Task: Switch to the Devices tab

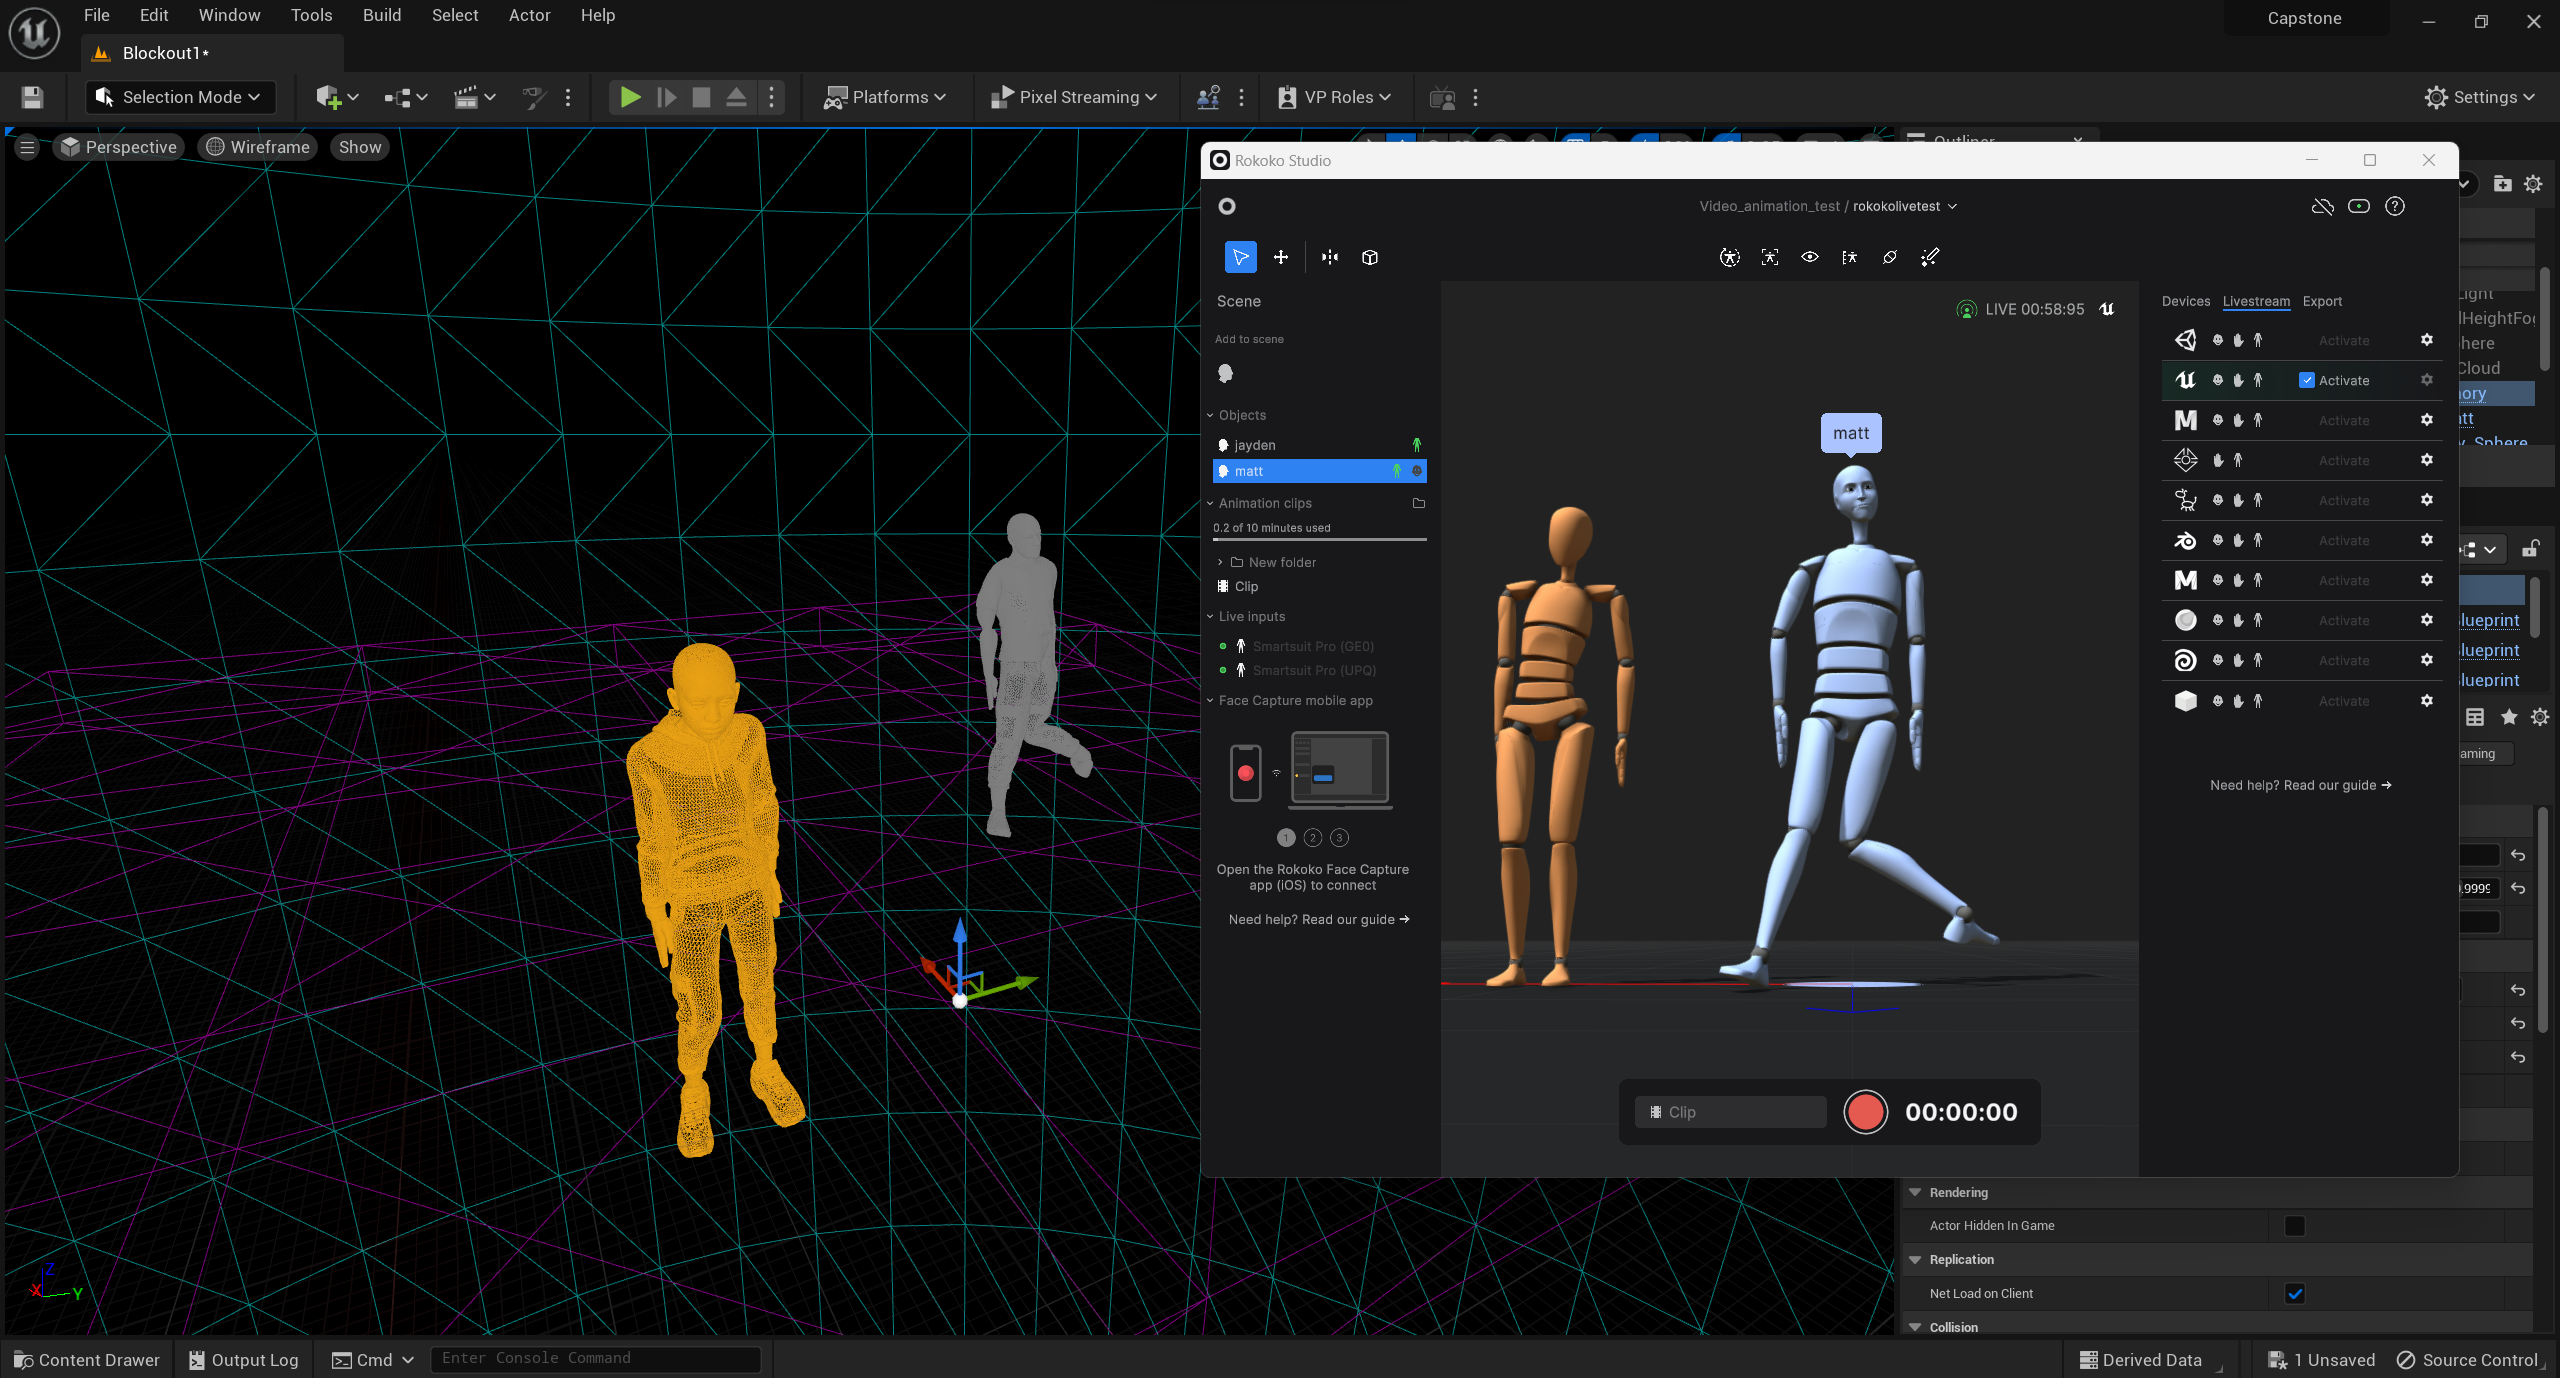Action: (2186, 301)
